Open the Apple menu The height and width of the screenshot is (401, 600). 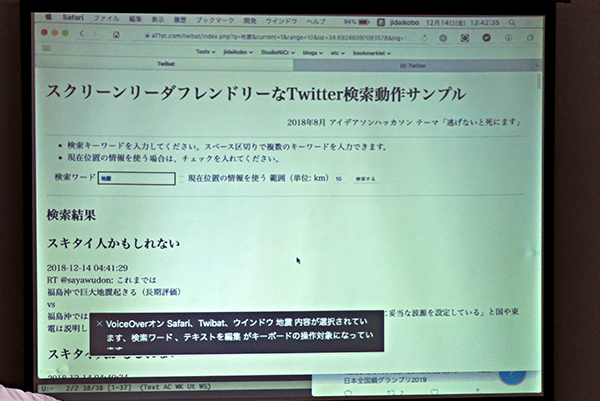click(49, 17)
